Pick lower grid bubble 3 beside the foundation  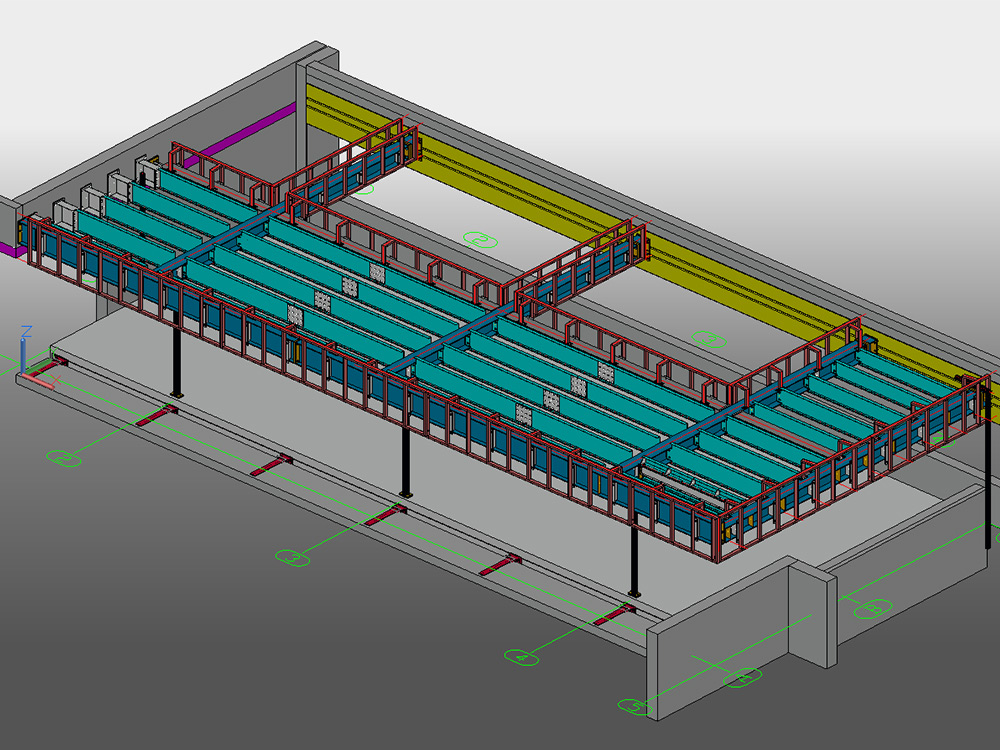click(293, 557)
